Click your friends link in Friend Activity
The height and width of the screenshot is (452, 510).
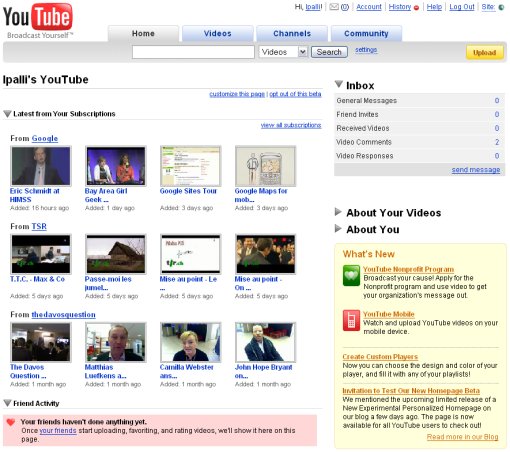(x=58, y=431)
